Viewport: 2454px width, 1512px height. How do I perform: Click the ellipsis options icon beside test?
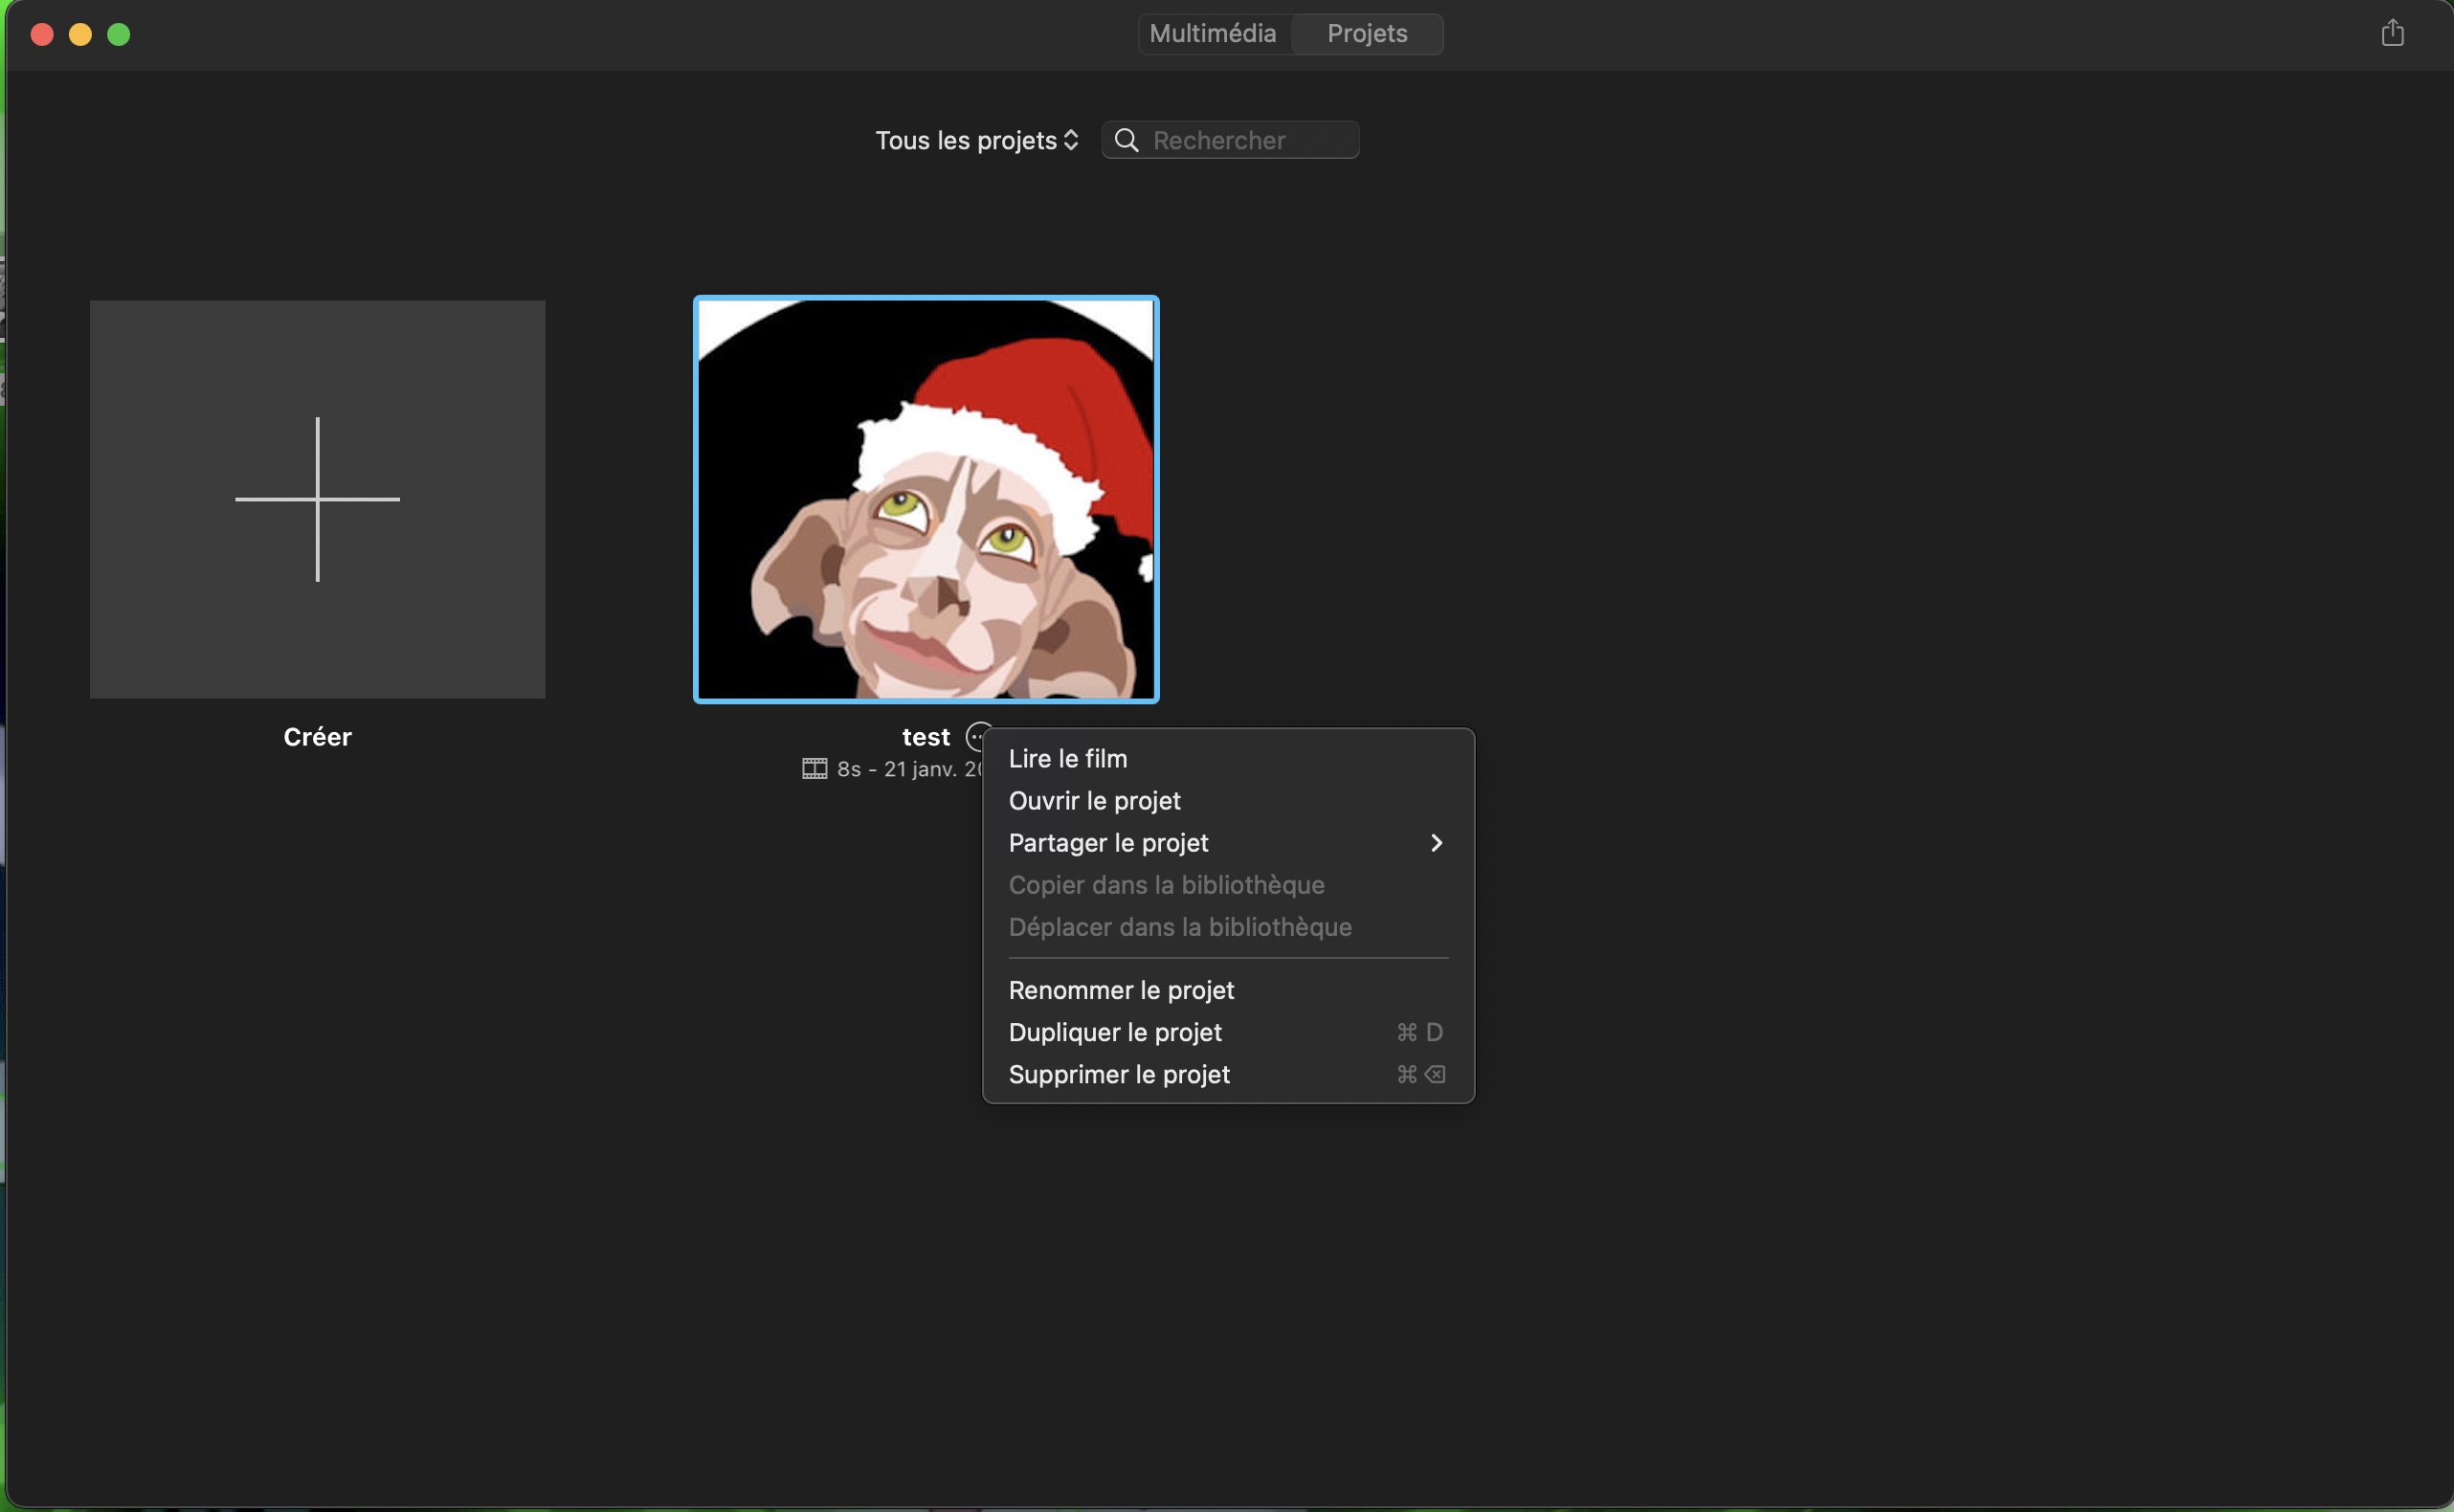[x=975, y=737]
